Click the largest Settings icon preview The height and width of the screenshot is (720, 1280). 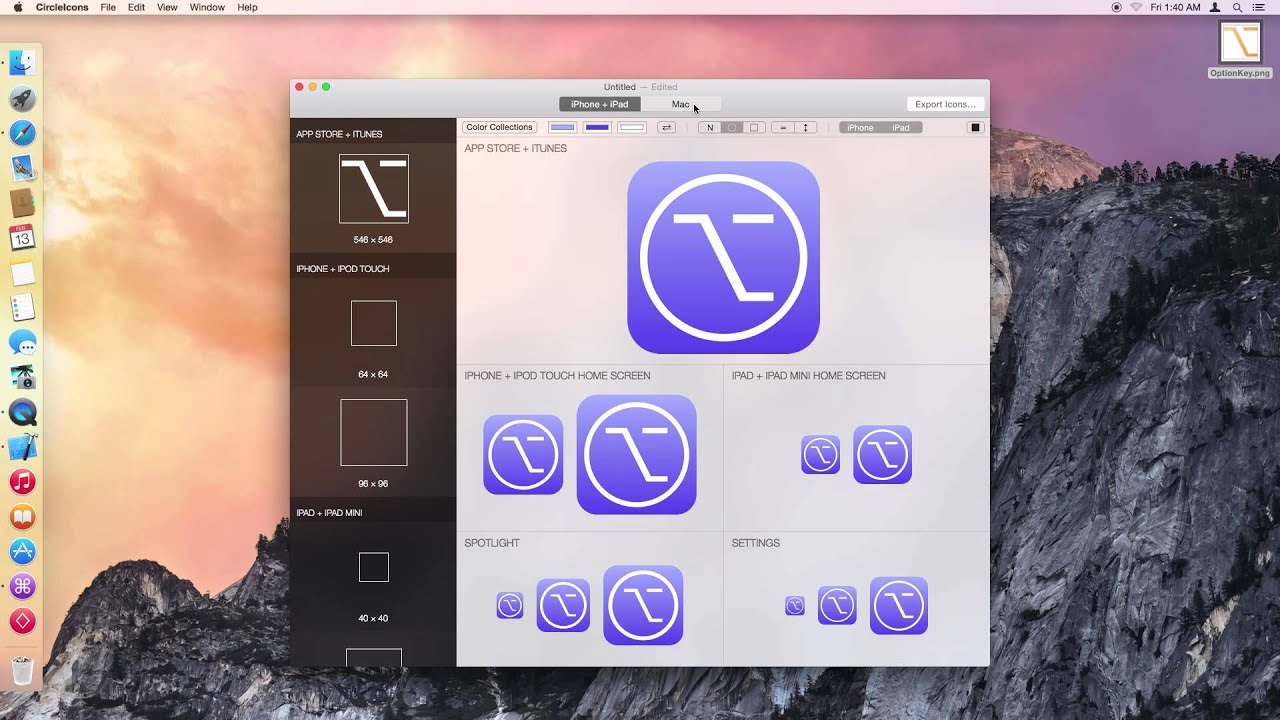tap(898, 605)
